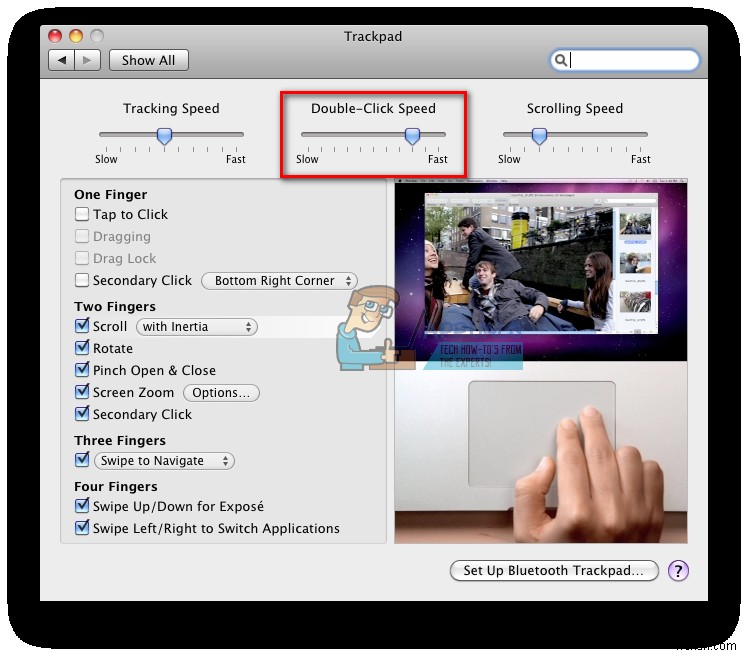Uncheck Swipe Left/Right to Switch Applications
The height and width of the screenshot is (656, 748).
click(x=82, y=528)
